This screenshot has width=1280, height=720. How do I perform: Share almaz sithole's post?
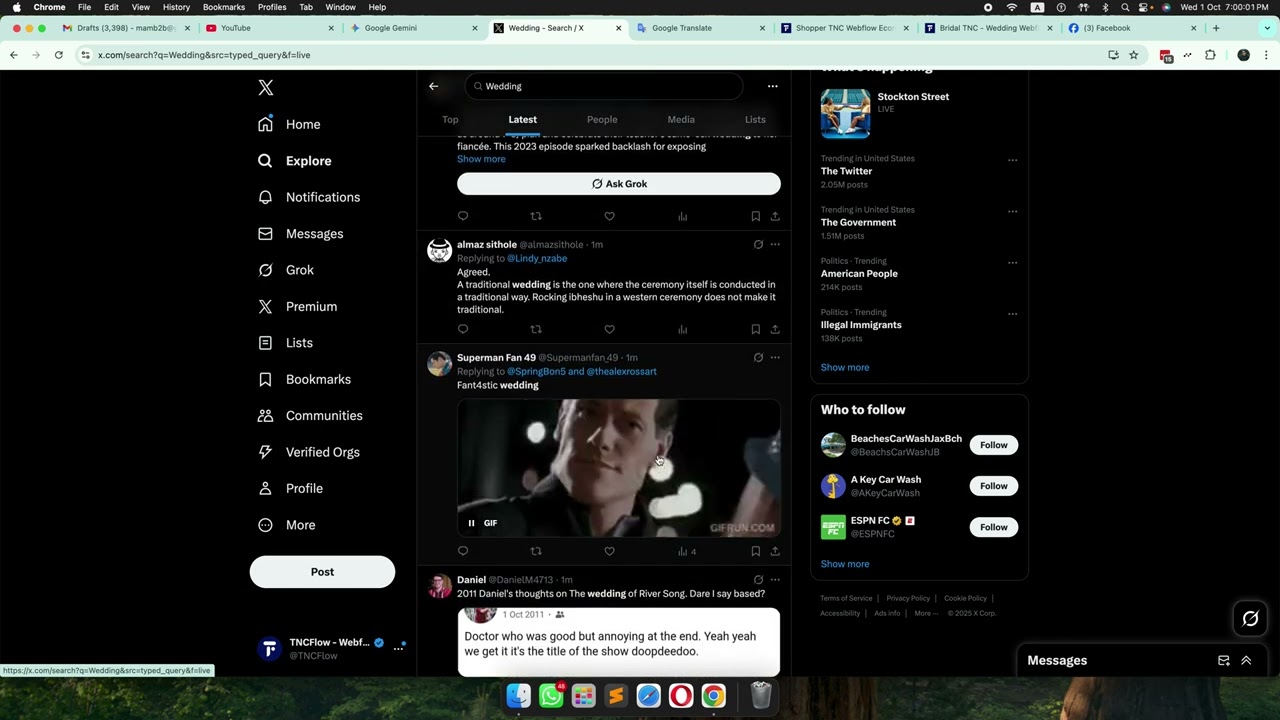pos(775,329)
